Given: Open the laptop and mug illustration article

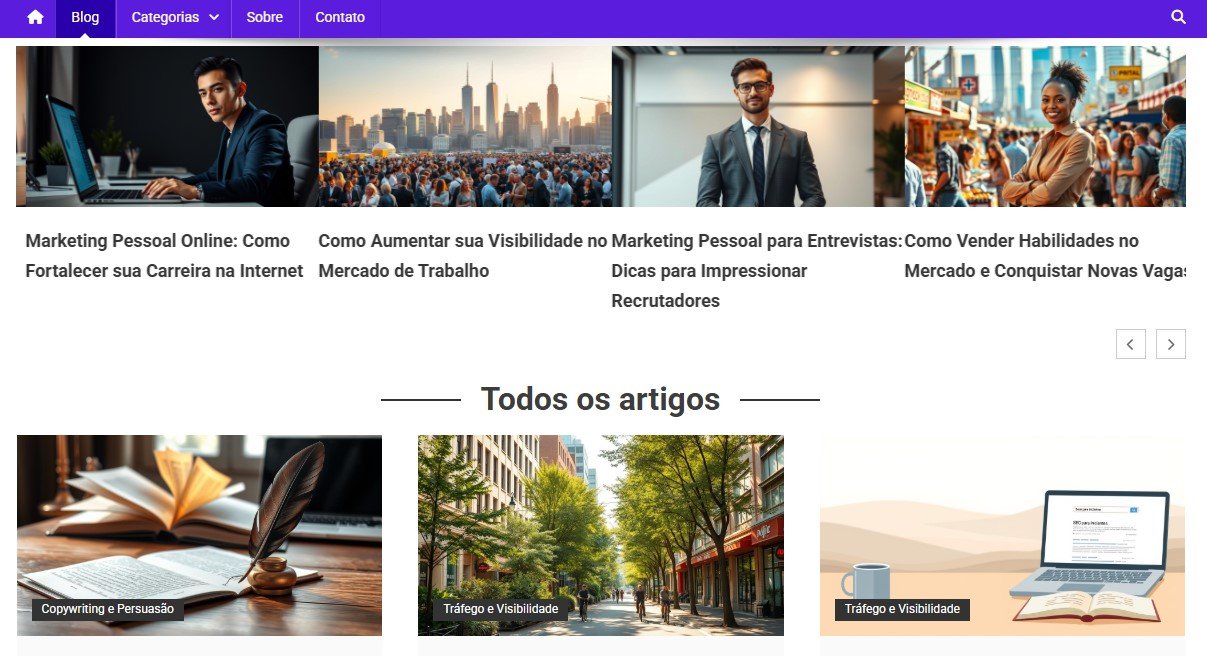Looking at the screenshot, I should click(x=1002, y=535).
